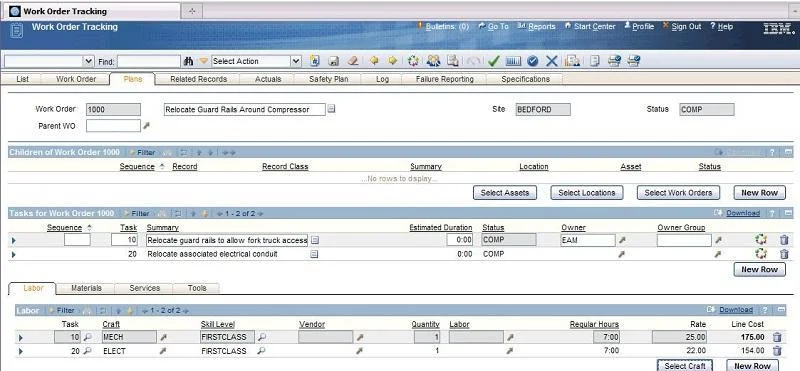
Task: Download the Tasks table data
Action: [x=743, y=213]
